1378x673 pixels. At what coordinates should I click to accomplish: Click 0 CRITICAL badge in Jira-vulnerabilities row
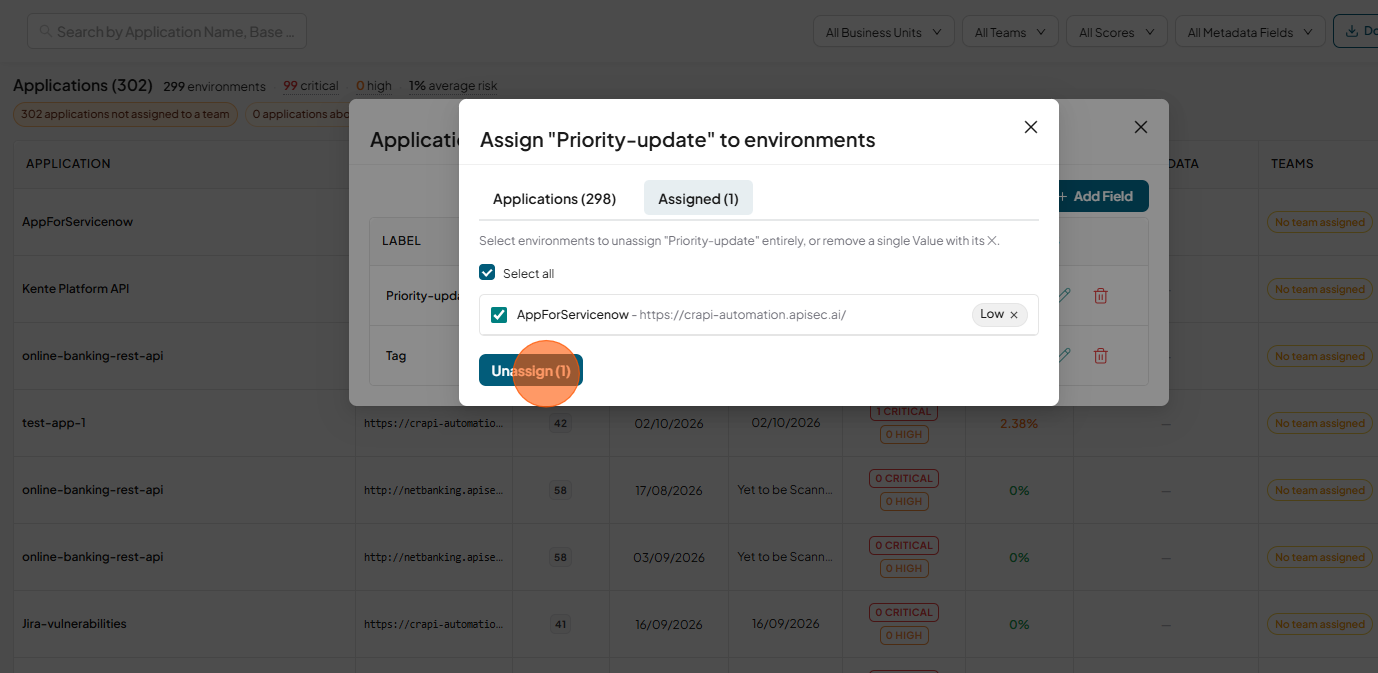coord(904,612)
